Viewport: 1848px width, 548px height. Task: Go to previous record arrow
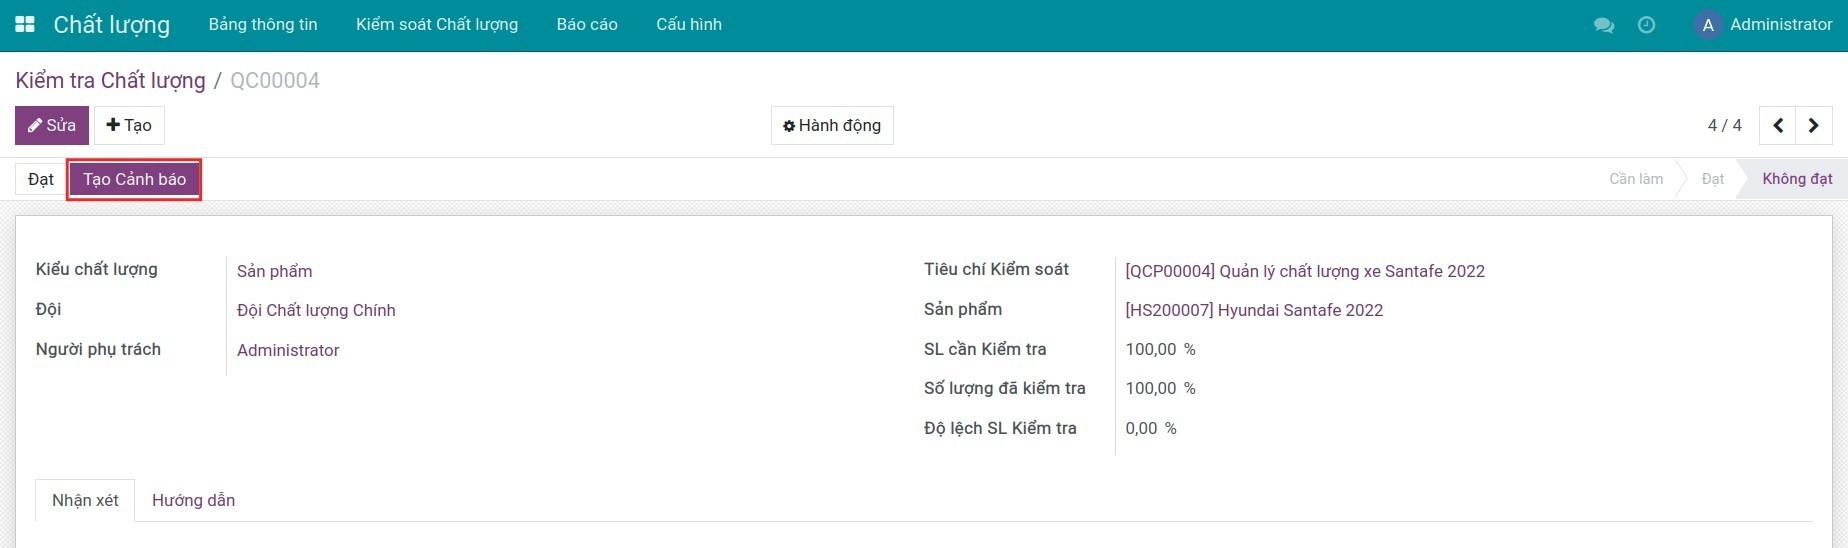pos(1778,126)
